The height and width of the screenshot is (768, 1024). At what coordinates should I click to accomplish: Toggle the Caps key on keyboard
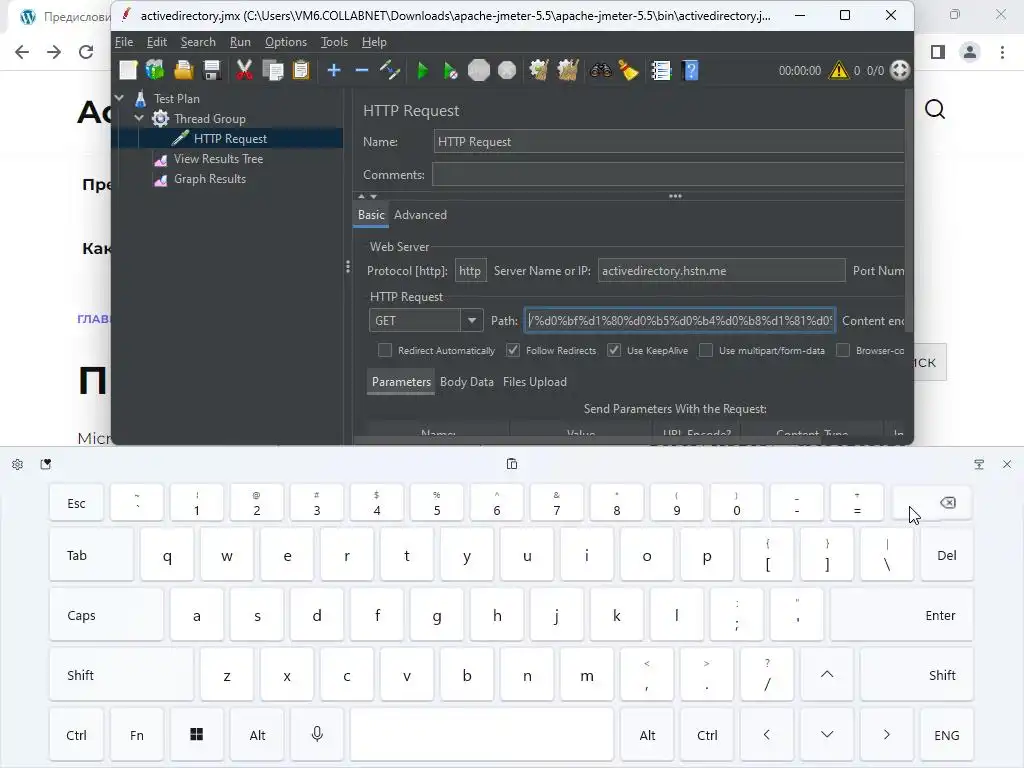(106, 615)
